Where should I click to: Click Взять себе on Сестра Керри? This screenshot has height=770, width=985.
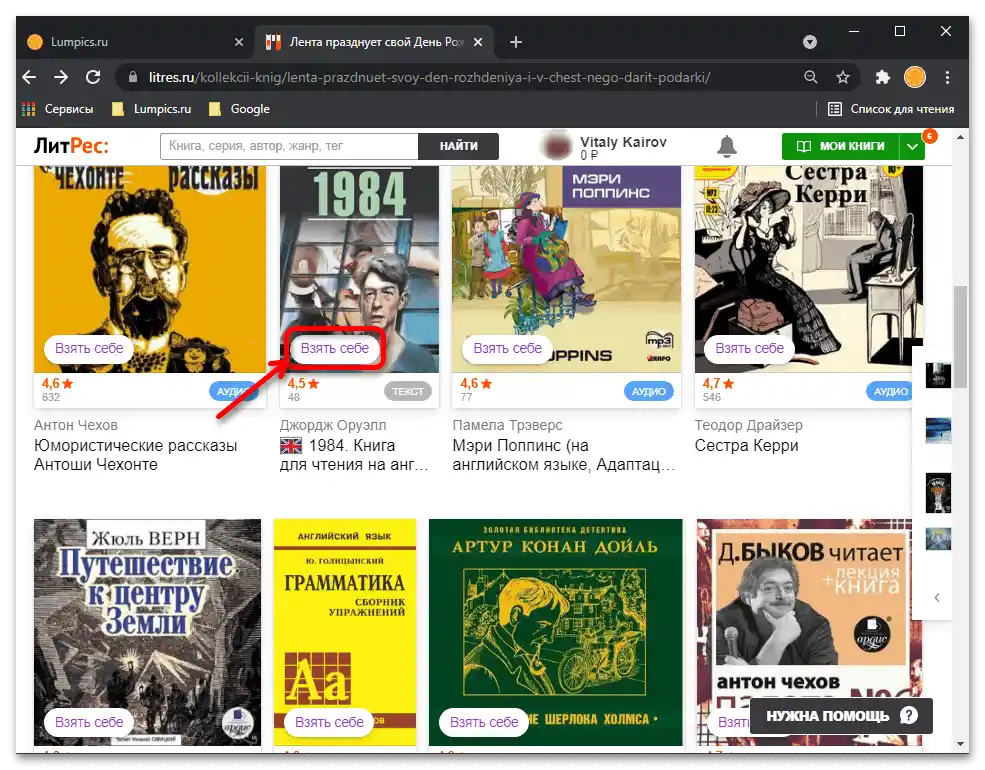point(749,349)
